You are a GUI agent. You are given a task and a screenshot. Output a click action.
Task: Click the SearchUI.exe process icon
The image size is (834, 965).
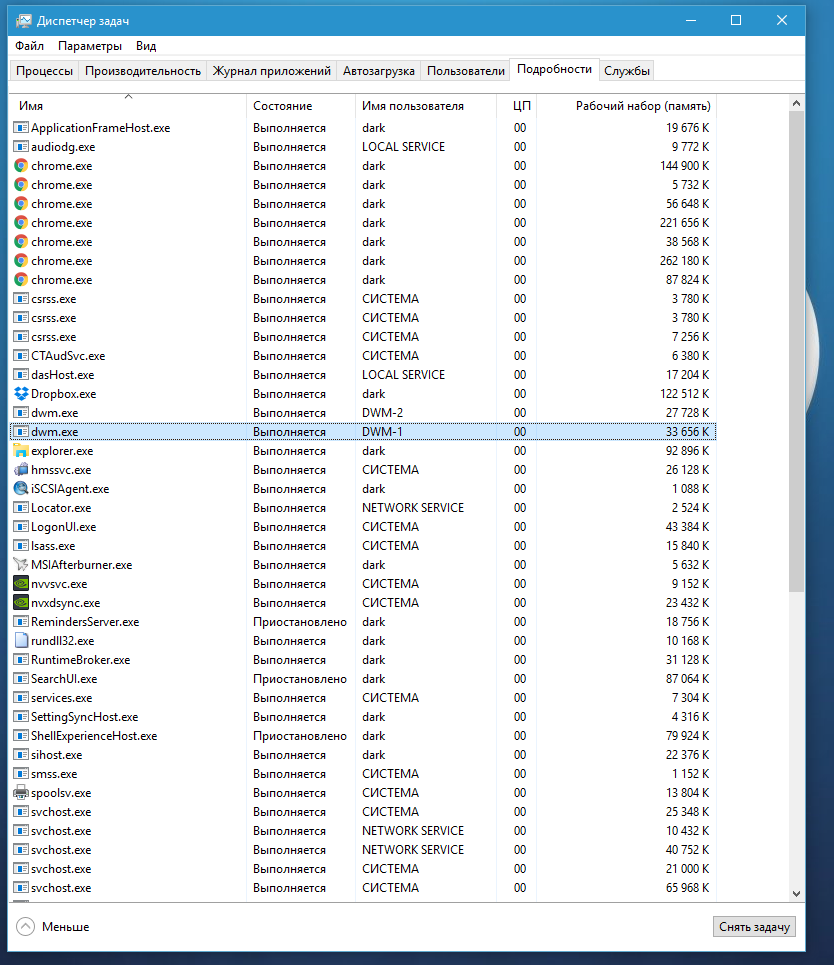click(21, 679)
